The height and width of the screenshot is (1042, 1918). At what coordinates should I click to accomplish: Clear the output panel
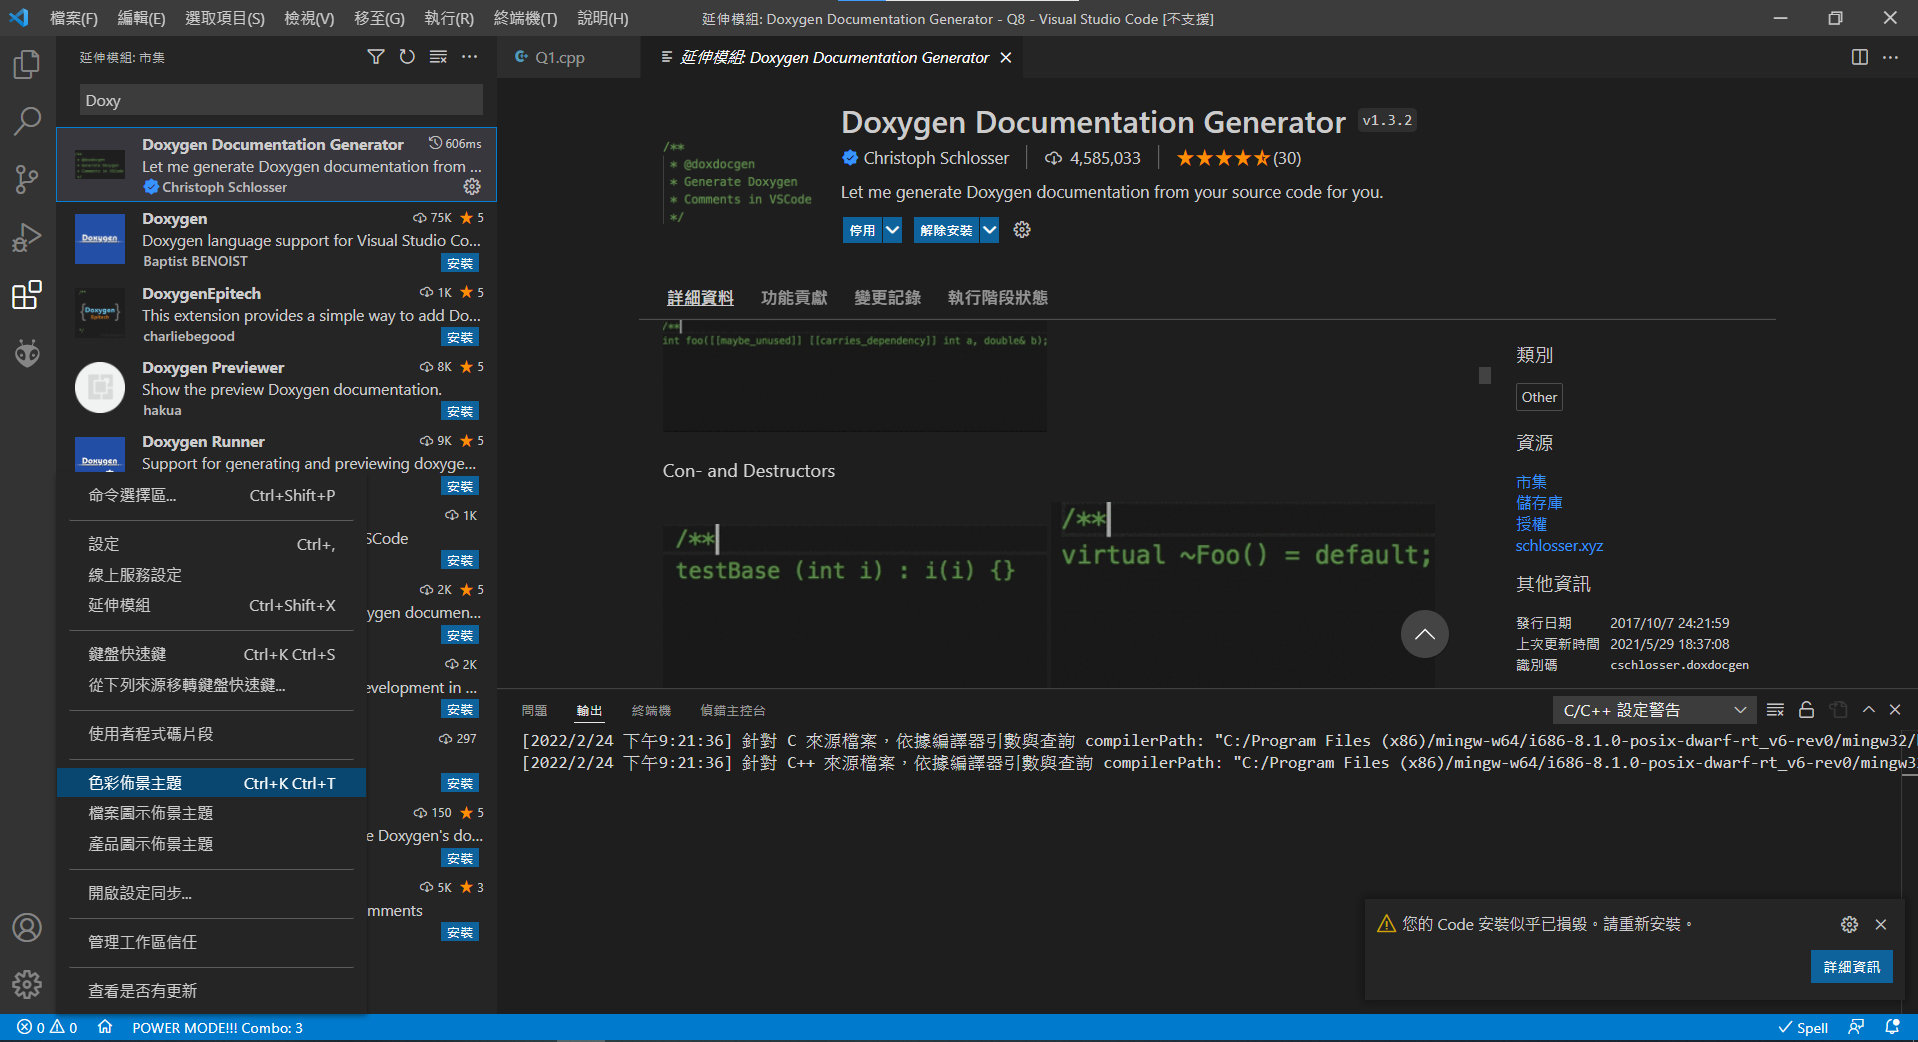[x=1775, y=710]
